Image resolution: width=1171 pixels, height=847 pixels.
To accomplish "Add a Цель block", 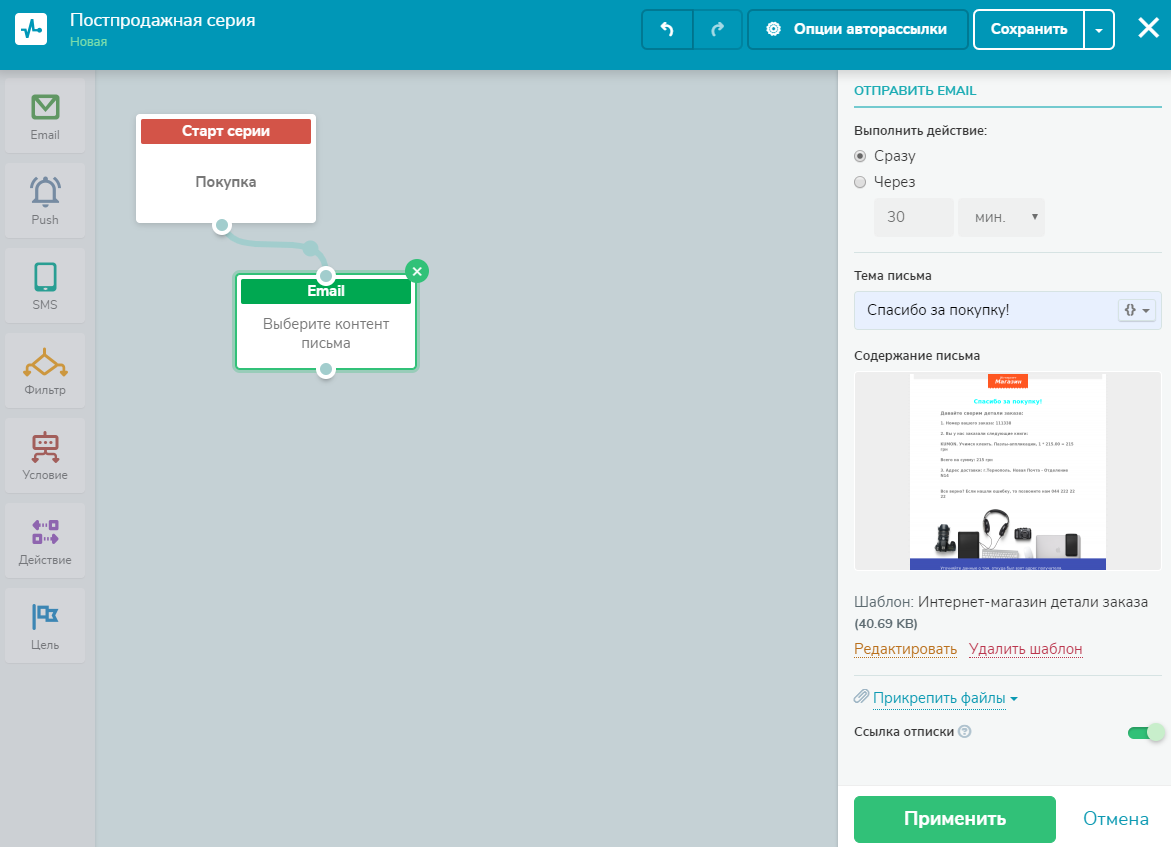I will click(45, 626).
